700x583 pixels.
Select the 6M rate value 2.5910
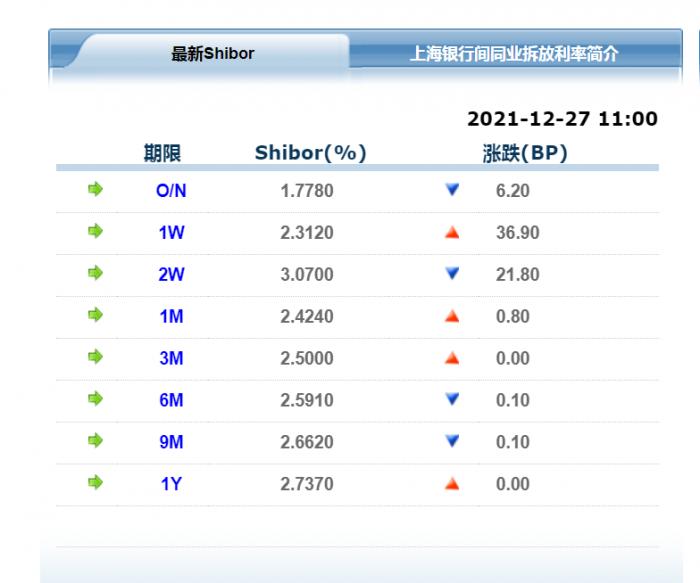(x=307, y=400)
